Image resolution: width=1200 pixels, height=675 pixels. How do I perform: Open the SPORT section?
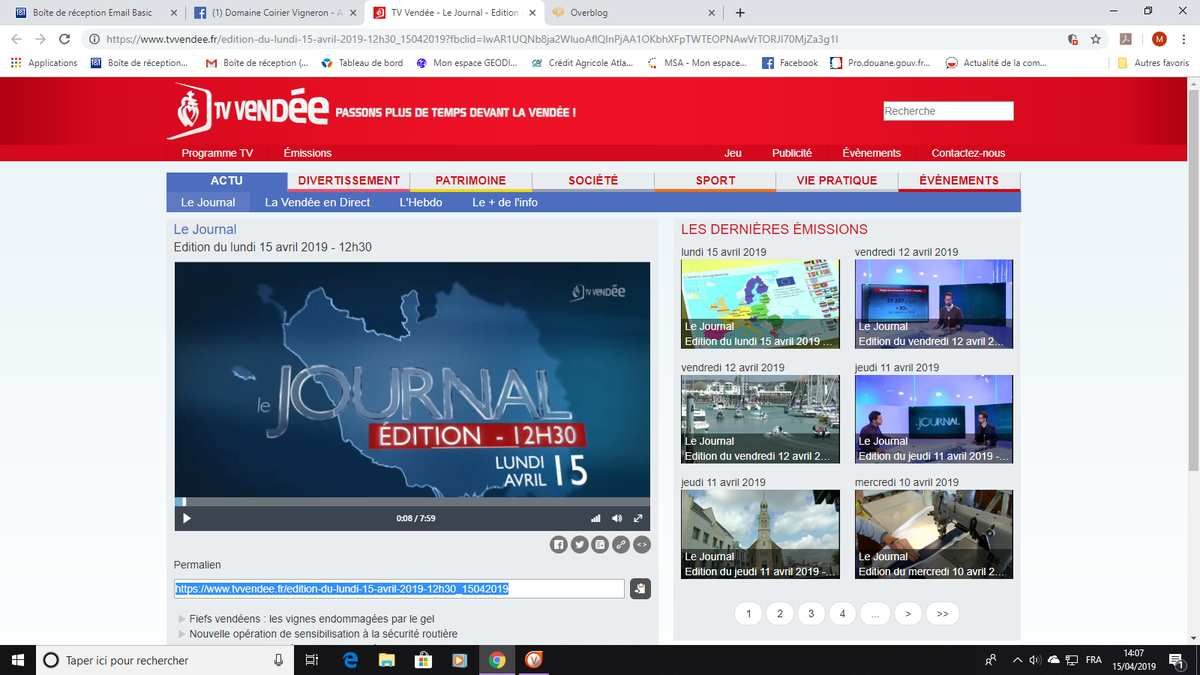[715, 181]
